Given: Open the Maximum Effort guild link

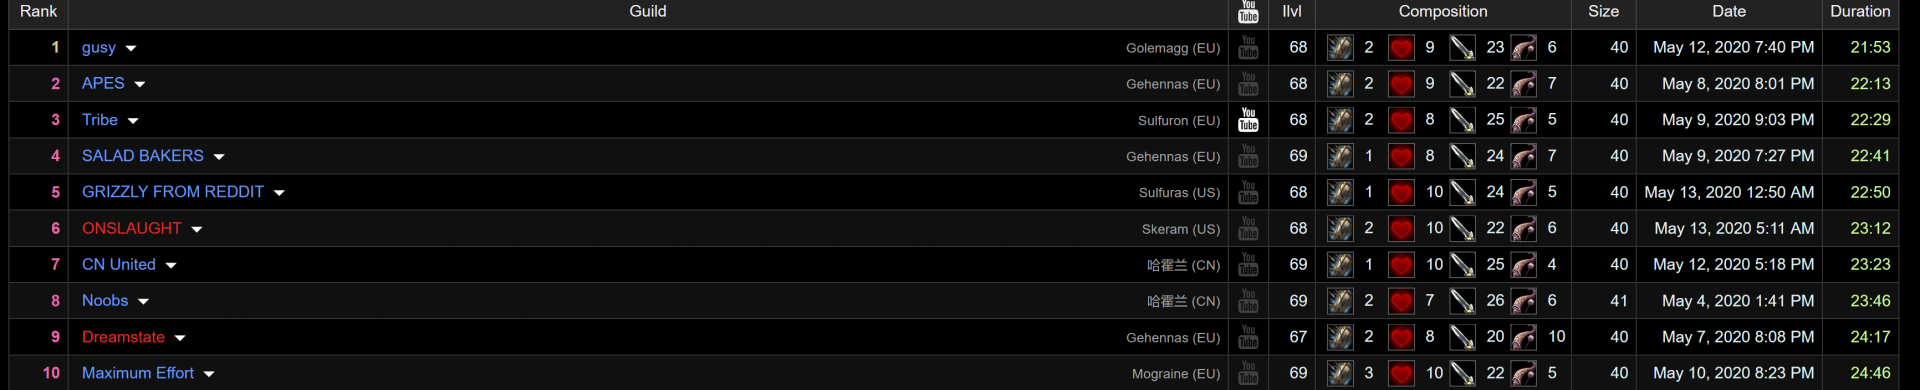Looking at the screenshot, I should tap(138, 373).
